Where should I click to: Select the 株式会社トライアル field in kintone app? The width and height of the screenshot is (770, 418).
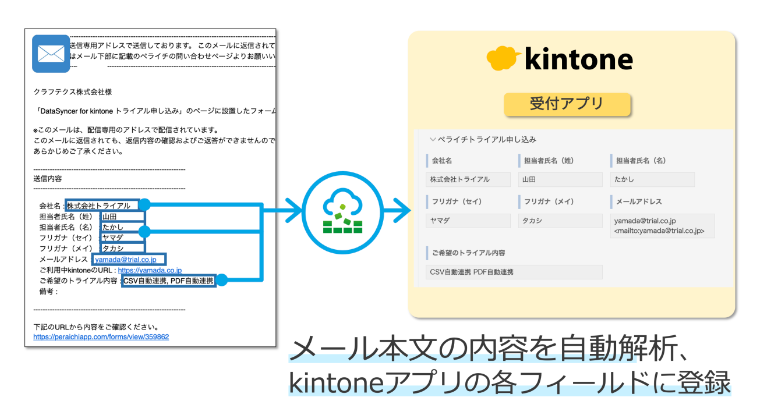point(468,179)
